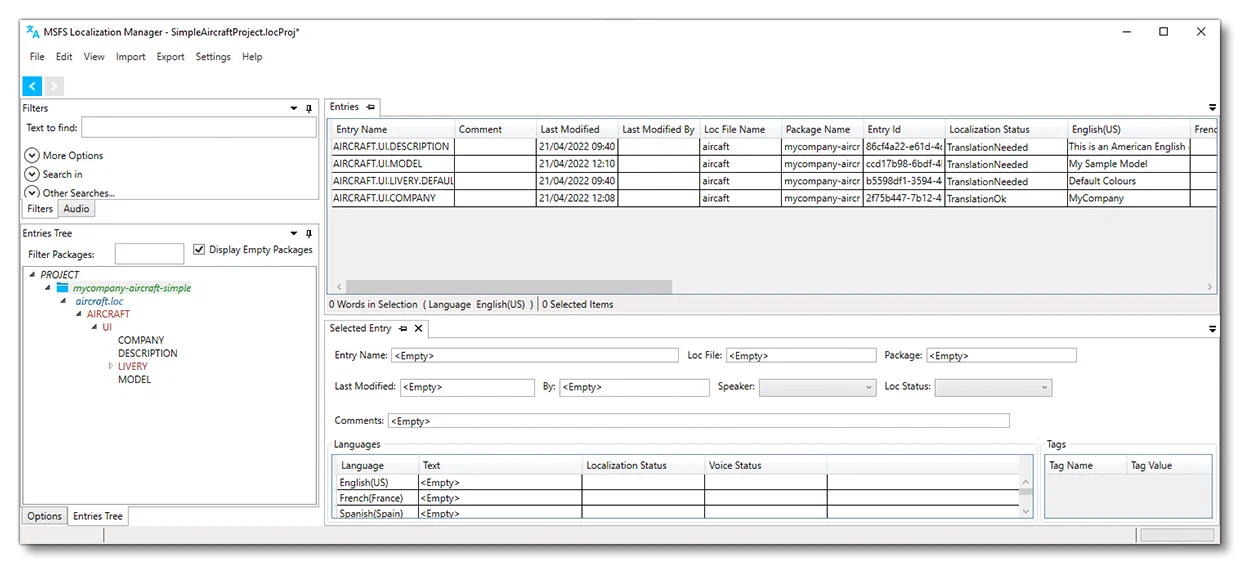Sort by Entry Name column header

(x=393, y=129)
